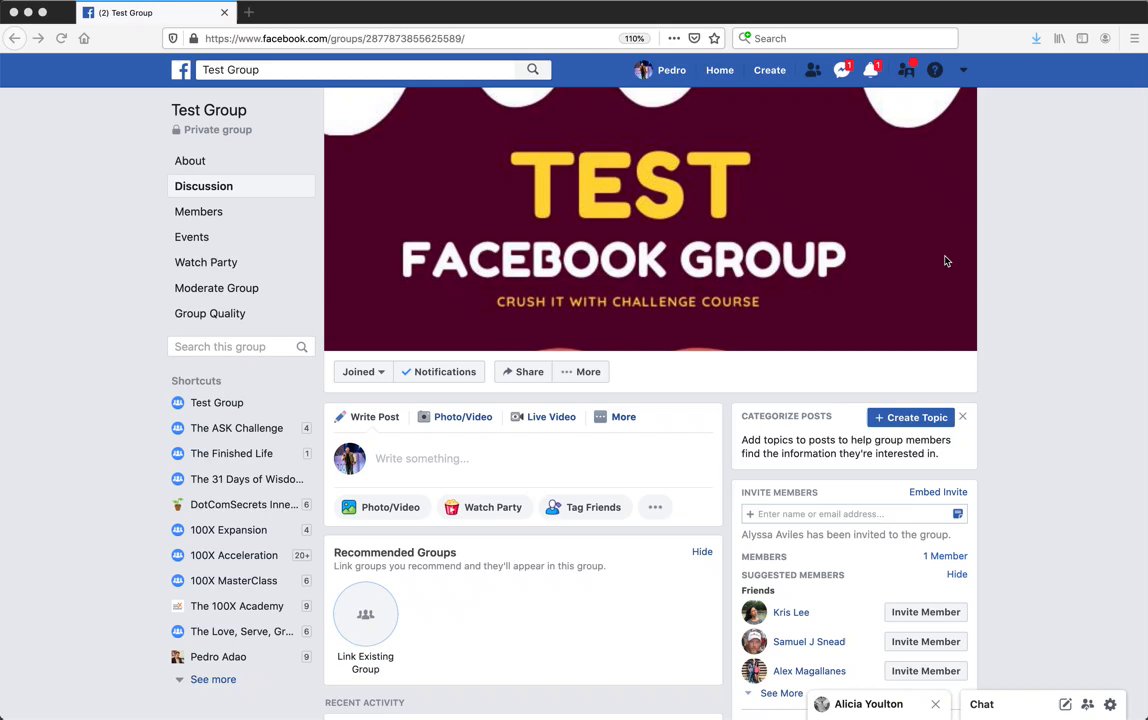Open the Firefox account icon

1105,38
